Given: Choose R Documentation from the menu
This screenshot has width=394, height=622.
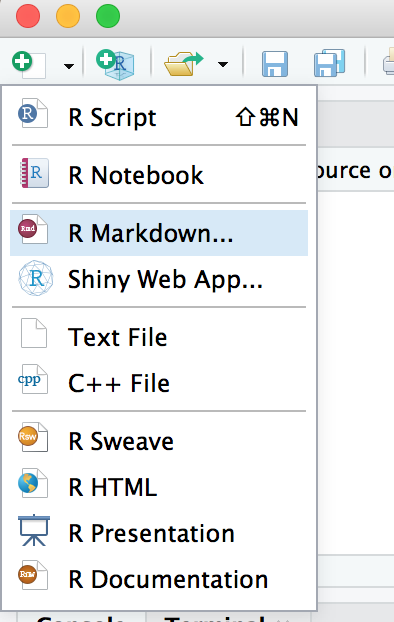Looking at the screenshot, I should click(159, 579).
